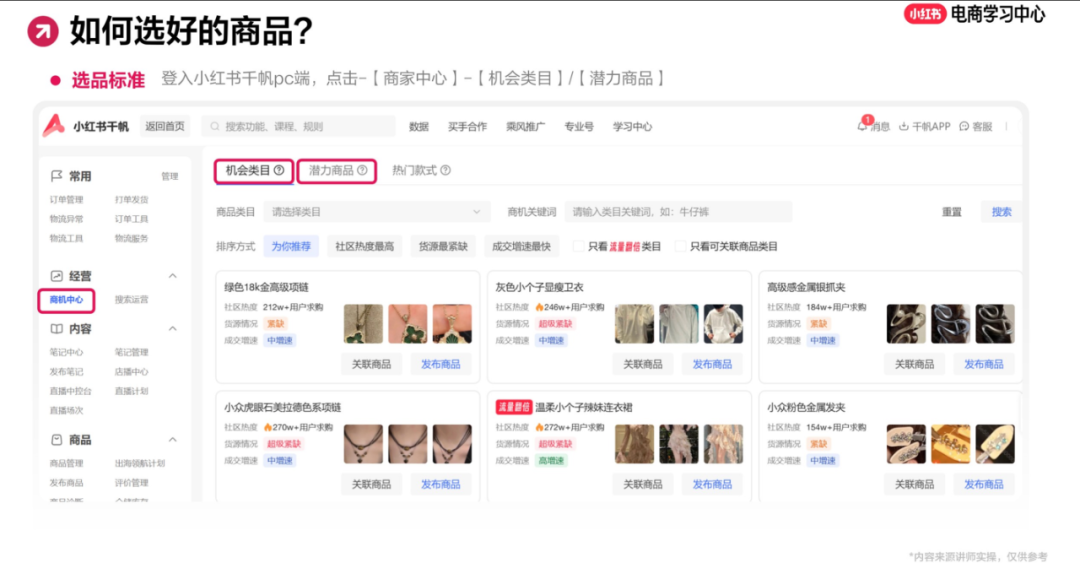Open 评价管理 in the sidebar
Viewport: 1080px width, 563px height.
coord(132,482)
